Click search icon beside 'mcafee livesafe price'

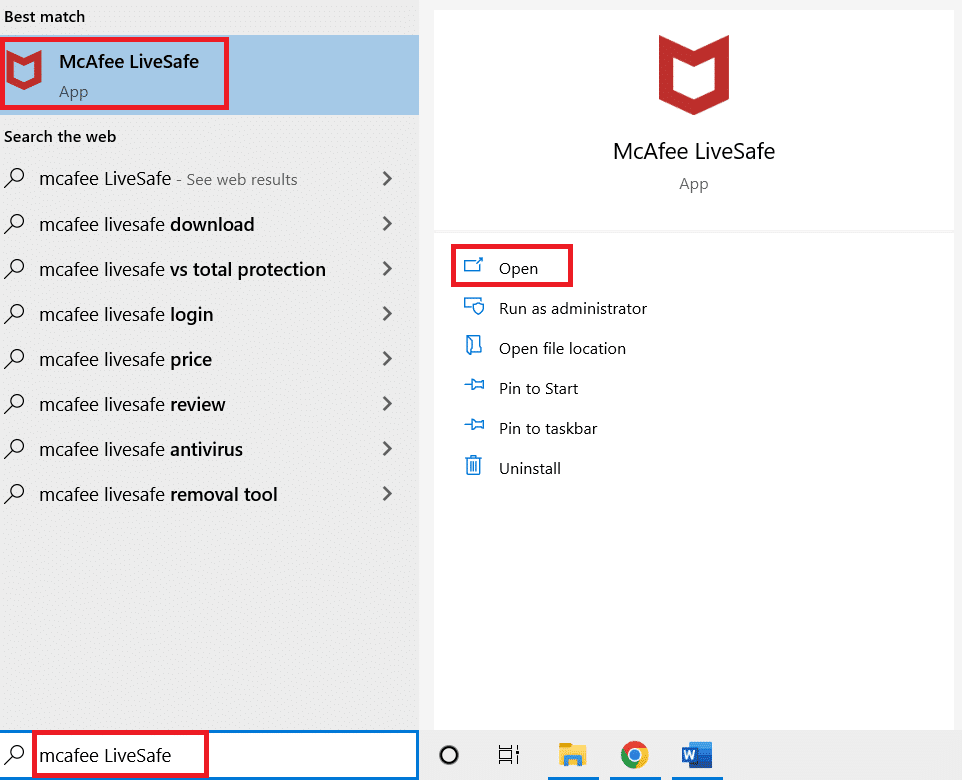[14, 359]
